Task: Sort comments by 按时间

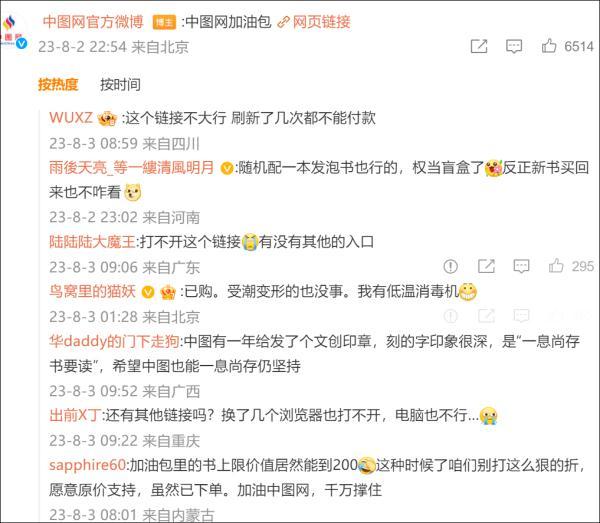Action: 120,84
